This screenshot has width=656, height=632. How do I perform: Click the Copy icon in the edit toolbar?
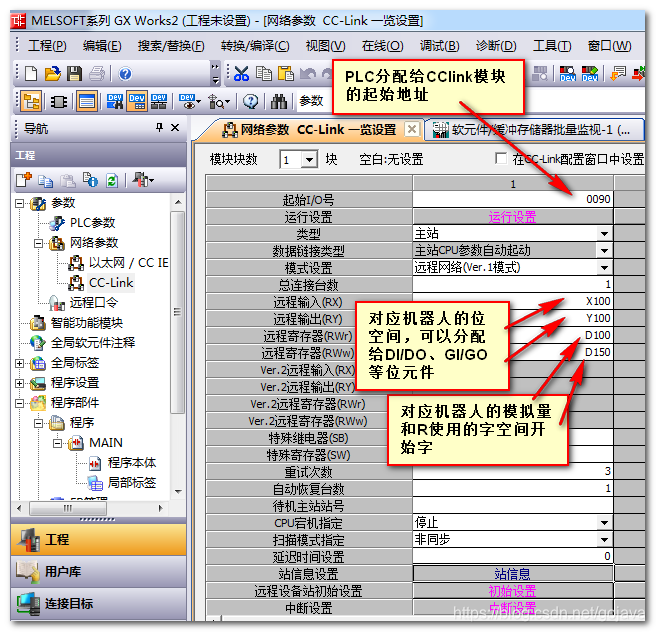tap(264, 74)
